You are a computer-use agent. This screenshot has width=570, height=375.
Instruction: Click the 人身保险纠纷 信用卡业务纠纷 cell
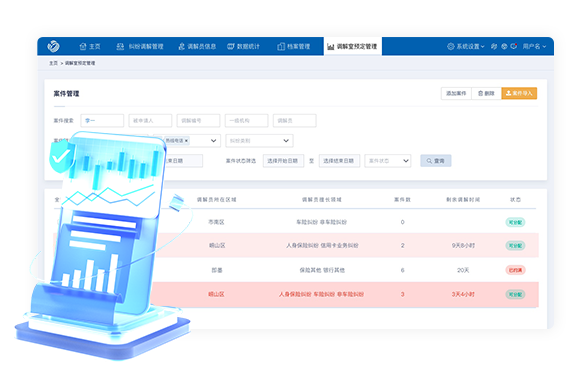pos(322,246)
